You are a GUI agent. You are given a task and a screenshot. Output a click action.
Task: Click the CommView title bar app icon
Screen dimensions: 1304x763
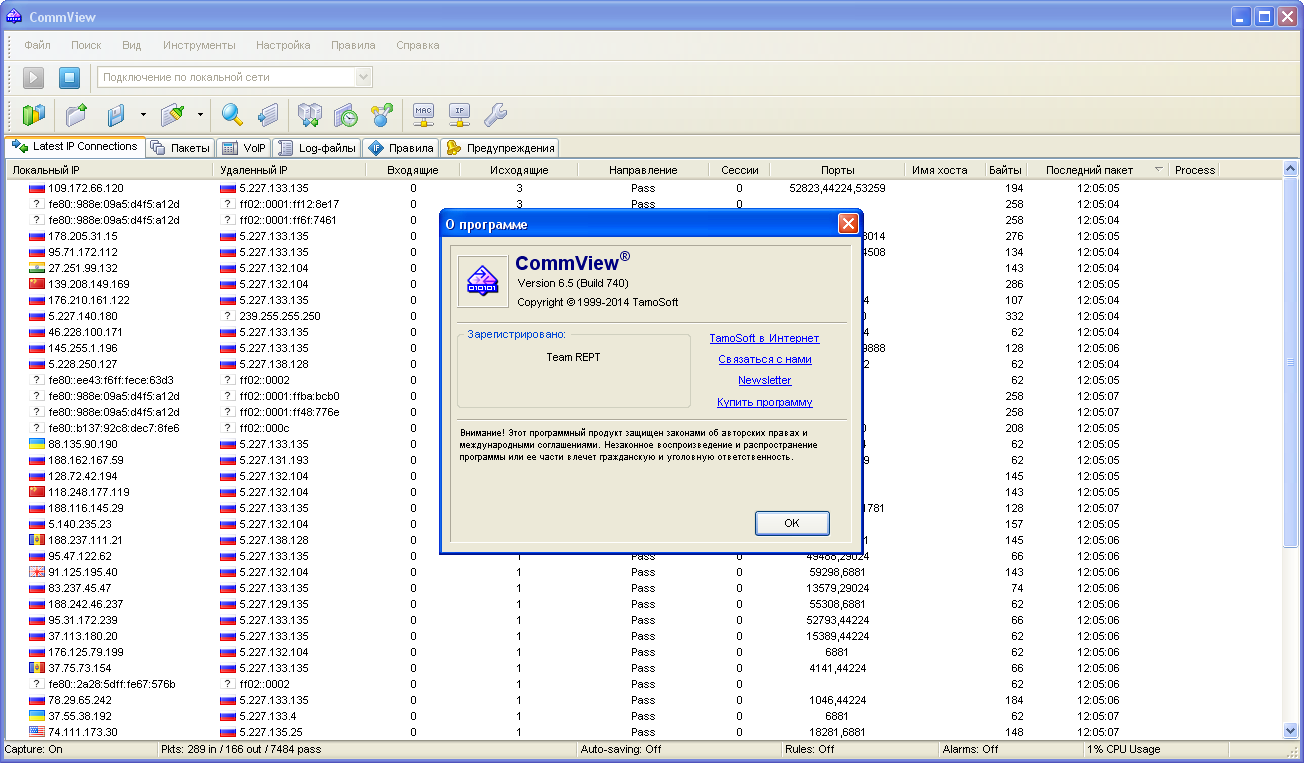(14, 17)
